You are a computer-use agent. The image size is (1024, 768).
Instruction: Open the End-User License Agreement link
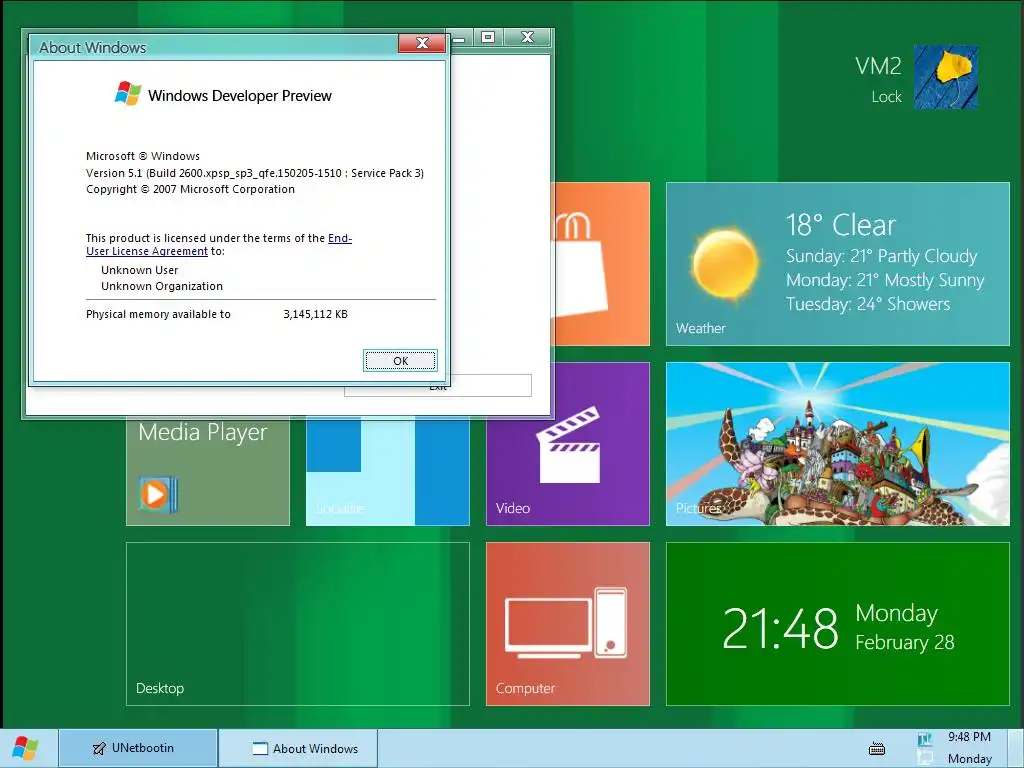(219, 244)
